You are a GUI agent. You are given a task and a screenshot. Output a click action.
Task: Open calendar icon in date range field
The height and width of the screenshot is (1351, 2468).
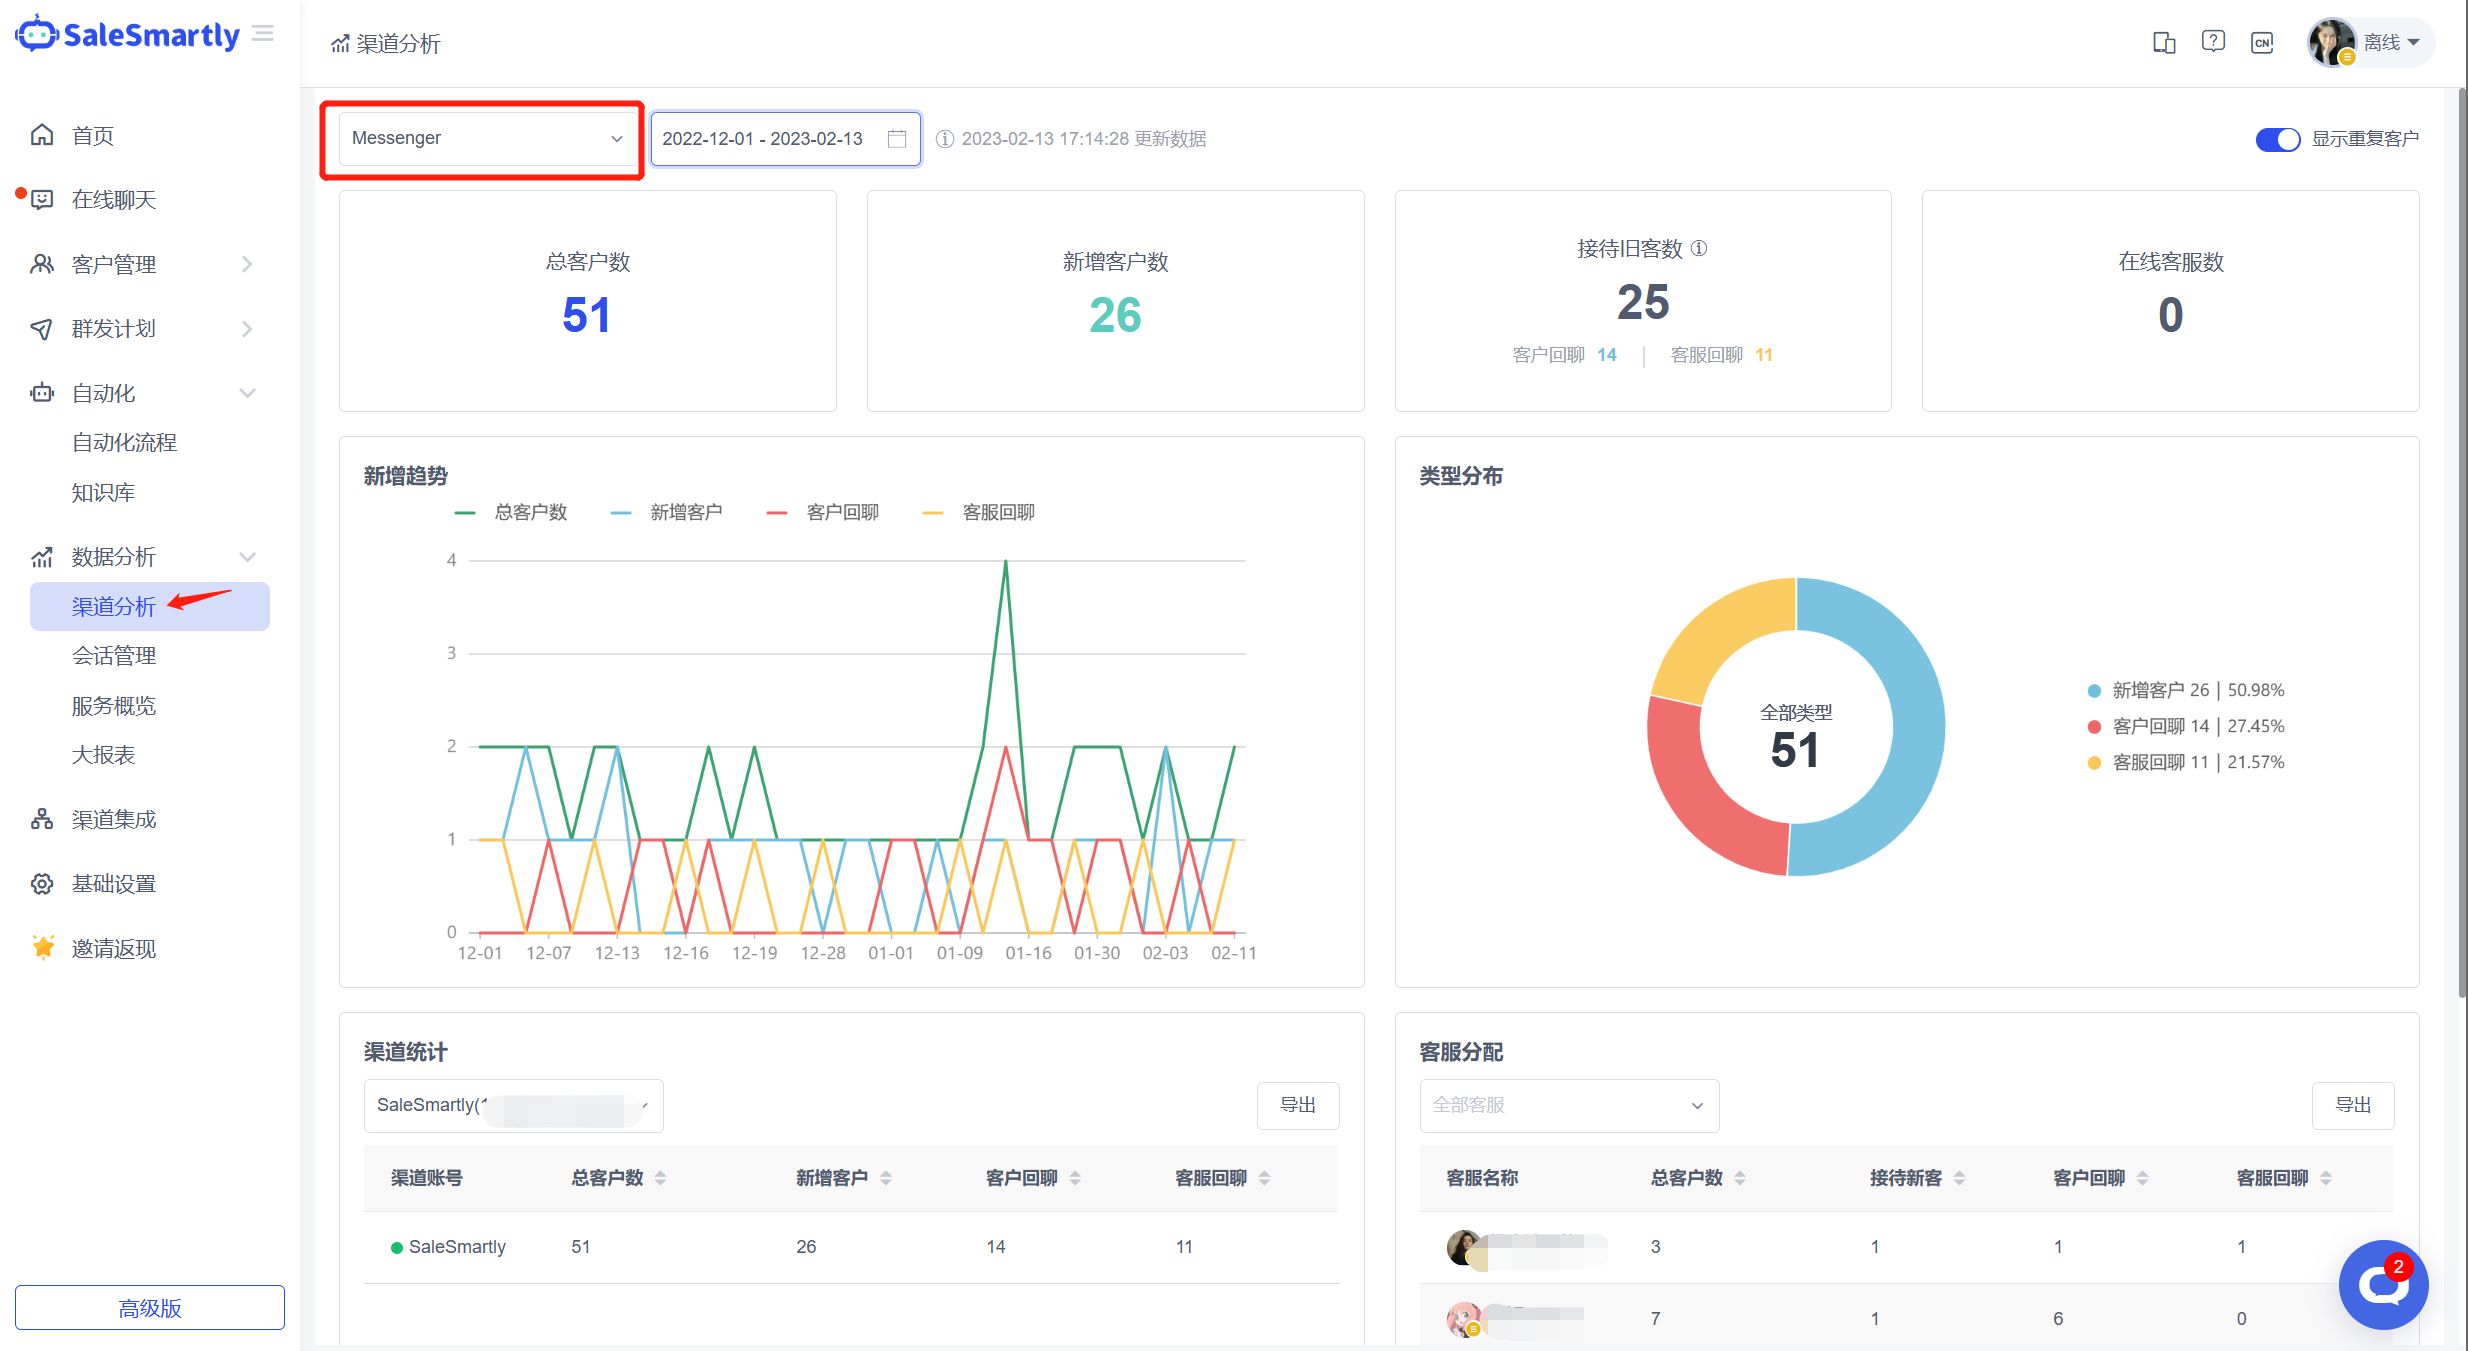pos(897,139)
